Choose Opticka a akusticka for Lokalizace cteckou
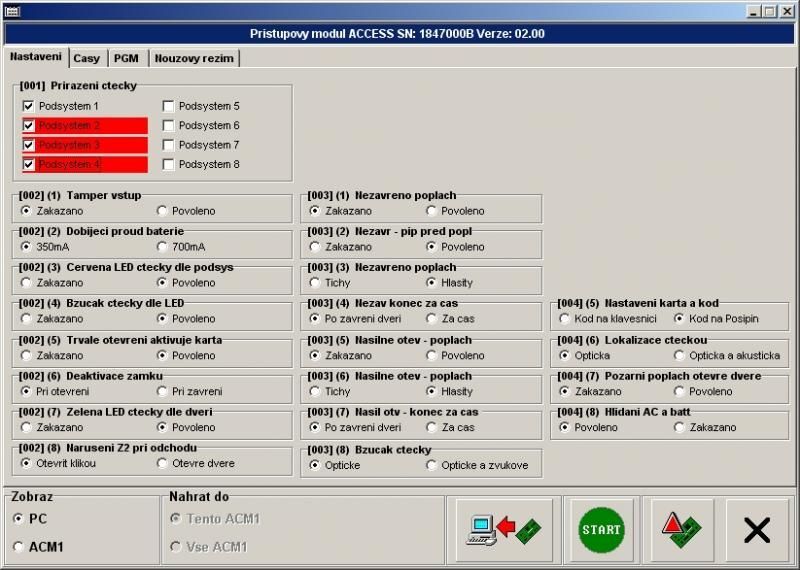The image size is (800, 570). 680,355
